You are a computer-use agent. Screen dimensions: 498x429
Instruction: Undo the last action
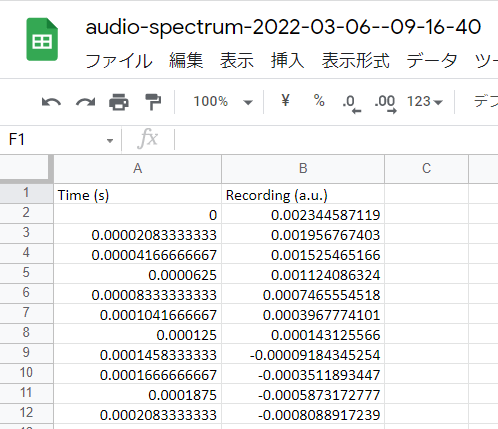tap(51, 102)
